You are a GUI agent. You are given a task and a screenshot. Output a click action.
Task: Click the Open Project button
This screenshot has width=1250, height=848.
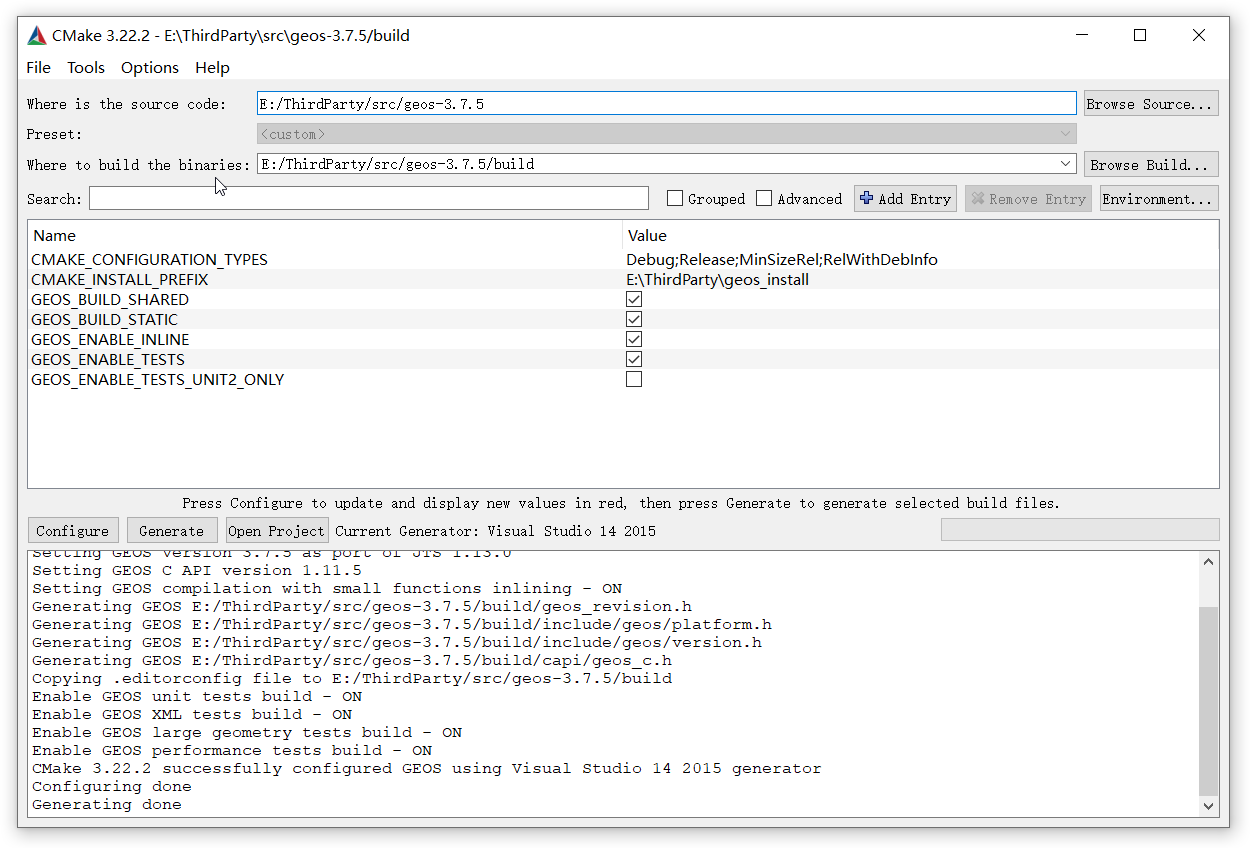point(277,530)
